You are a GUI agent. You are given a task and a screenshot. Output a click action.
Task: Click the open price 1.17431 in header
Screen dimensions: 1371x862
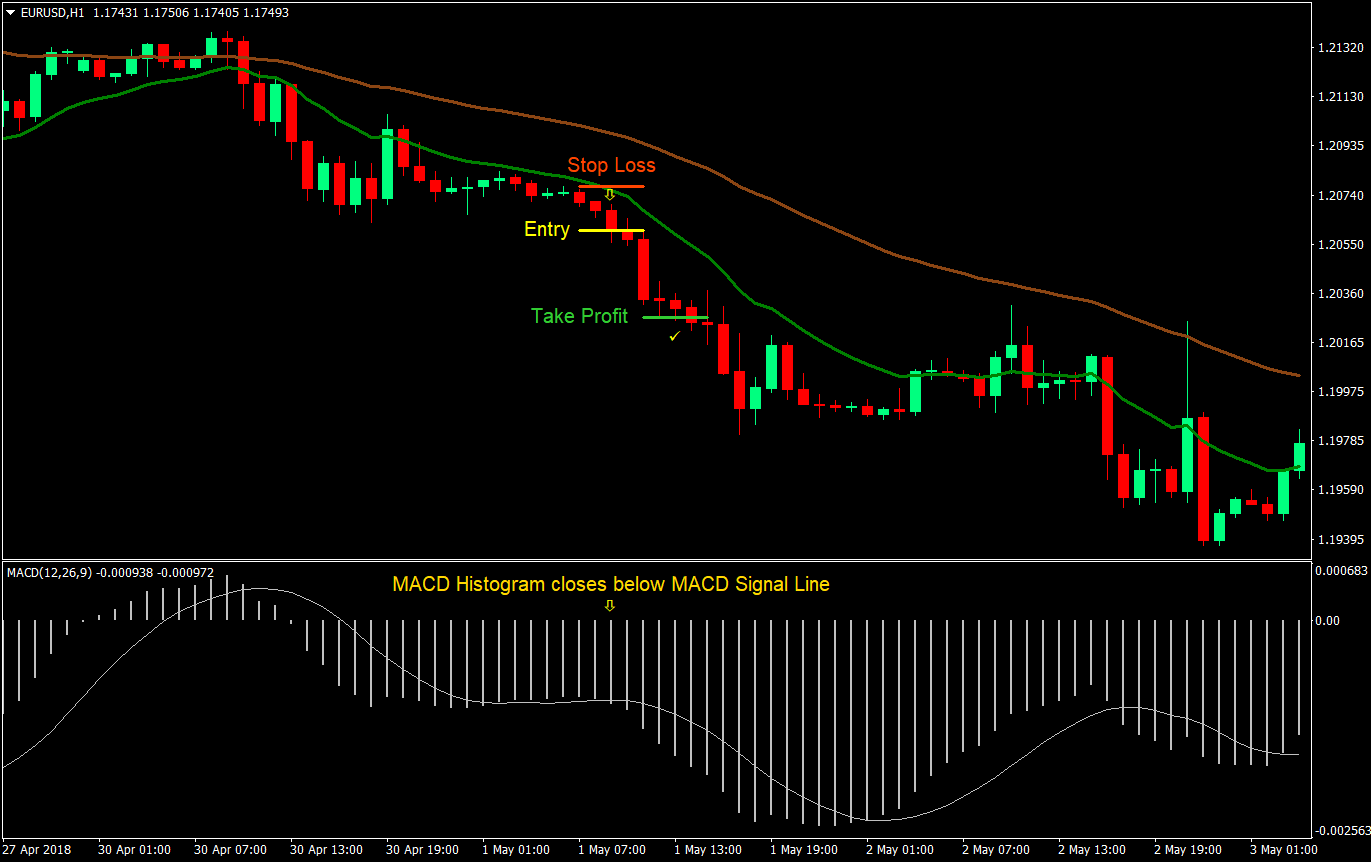tap(117, 11)
